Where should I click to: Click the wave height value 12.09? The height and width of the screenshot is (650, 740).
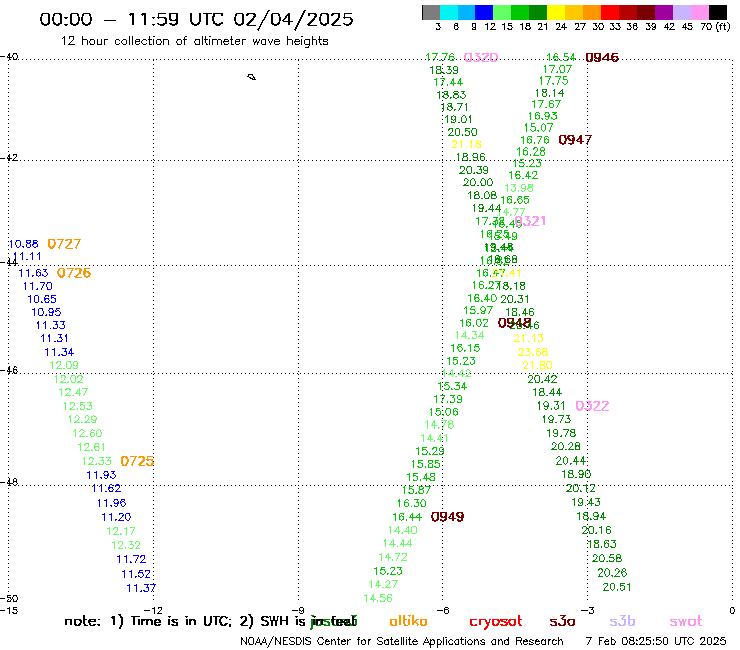click(64, 365)
